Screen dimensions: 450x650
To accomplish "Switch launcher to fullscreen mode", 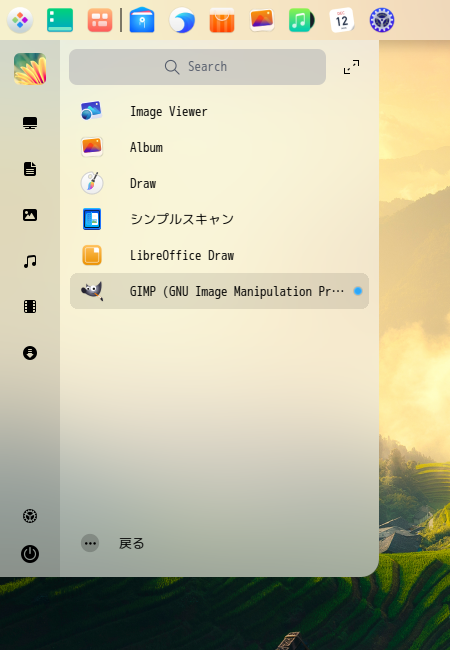I will pyautogui.click(x=351, y=67).
